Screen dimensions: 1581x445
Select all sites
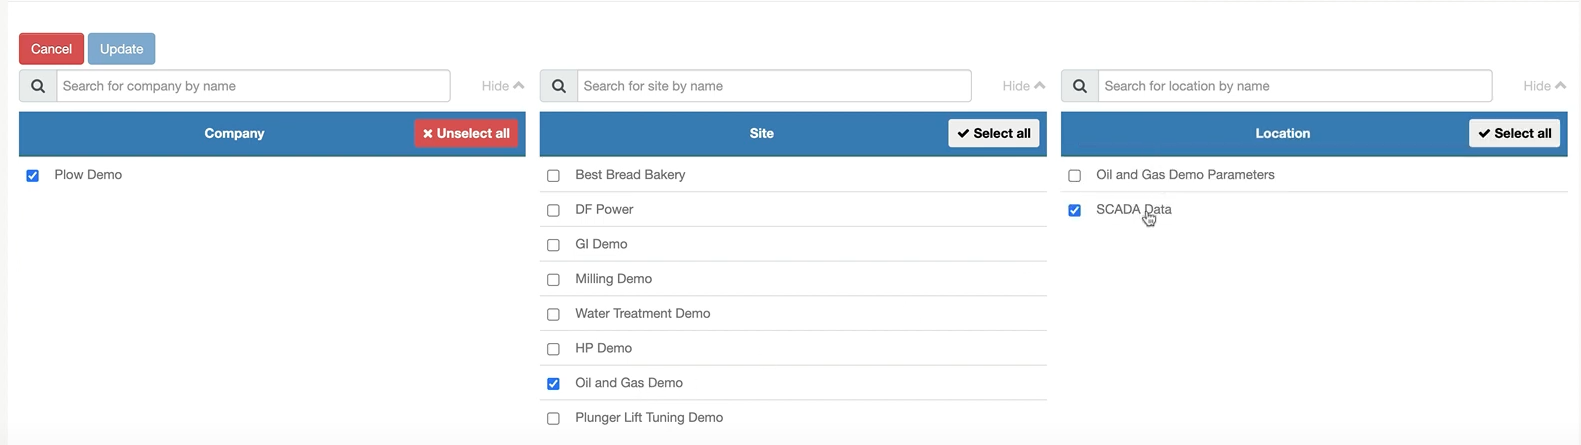pyautogui.click(x=994, y=133)
